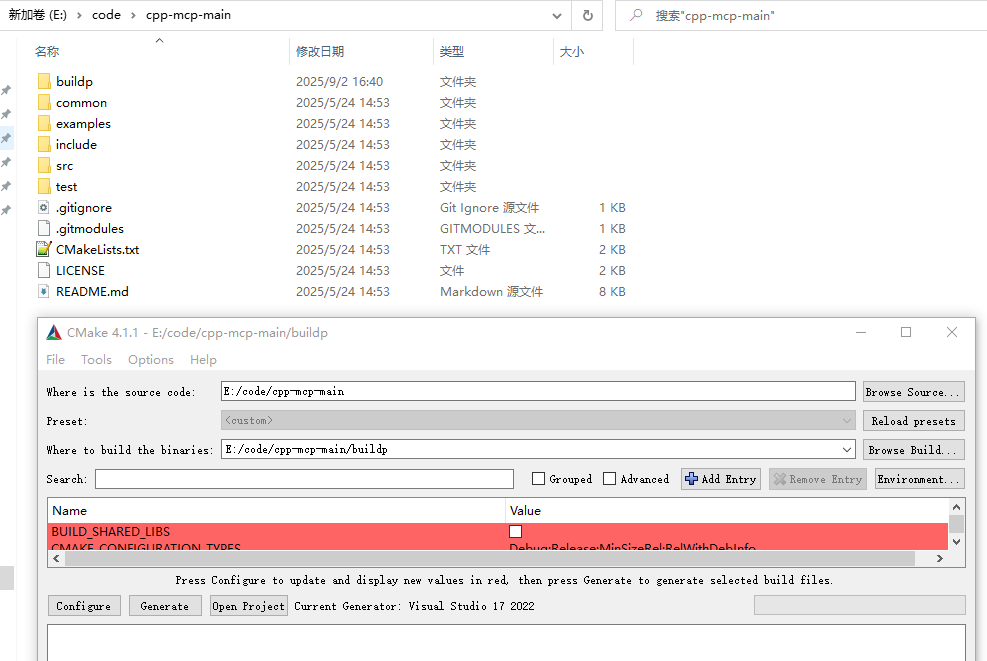This screenshot has height=661, width=987.
Task: Click the horizontal scrollbar thumb in cache list
Action: 490,558
